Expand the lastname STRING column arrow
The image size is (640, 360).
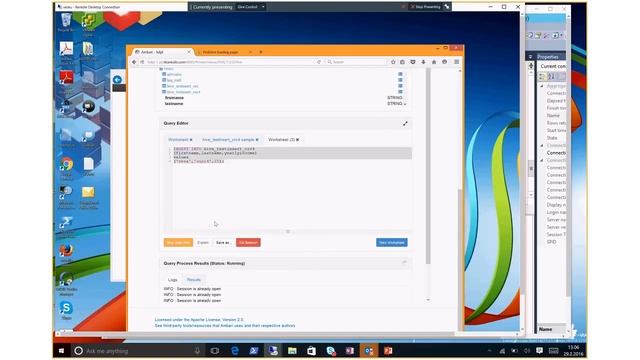tap(405, 104)
